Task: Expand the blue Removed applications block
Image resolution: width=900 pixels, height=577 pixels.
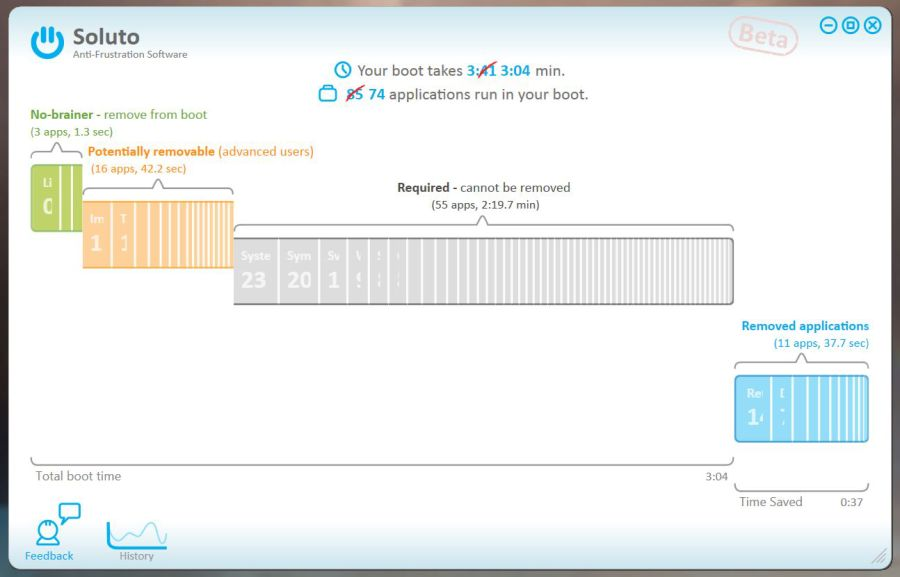Action: (801, 409)
